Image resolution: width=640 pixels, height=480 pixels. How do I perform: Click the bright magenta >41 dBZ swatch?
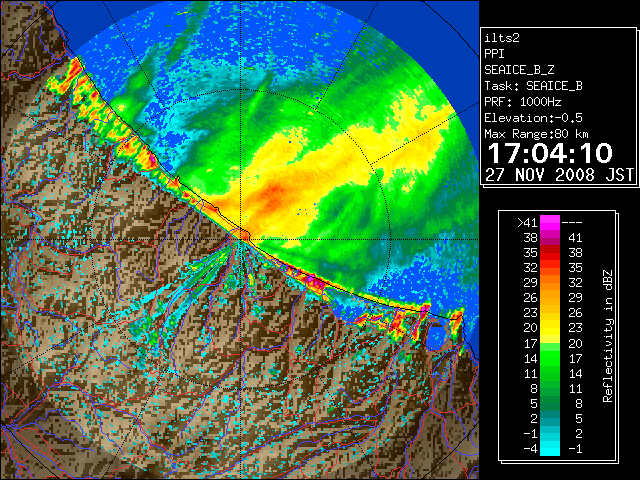(550, 222)
